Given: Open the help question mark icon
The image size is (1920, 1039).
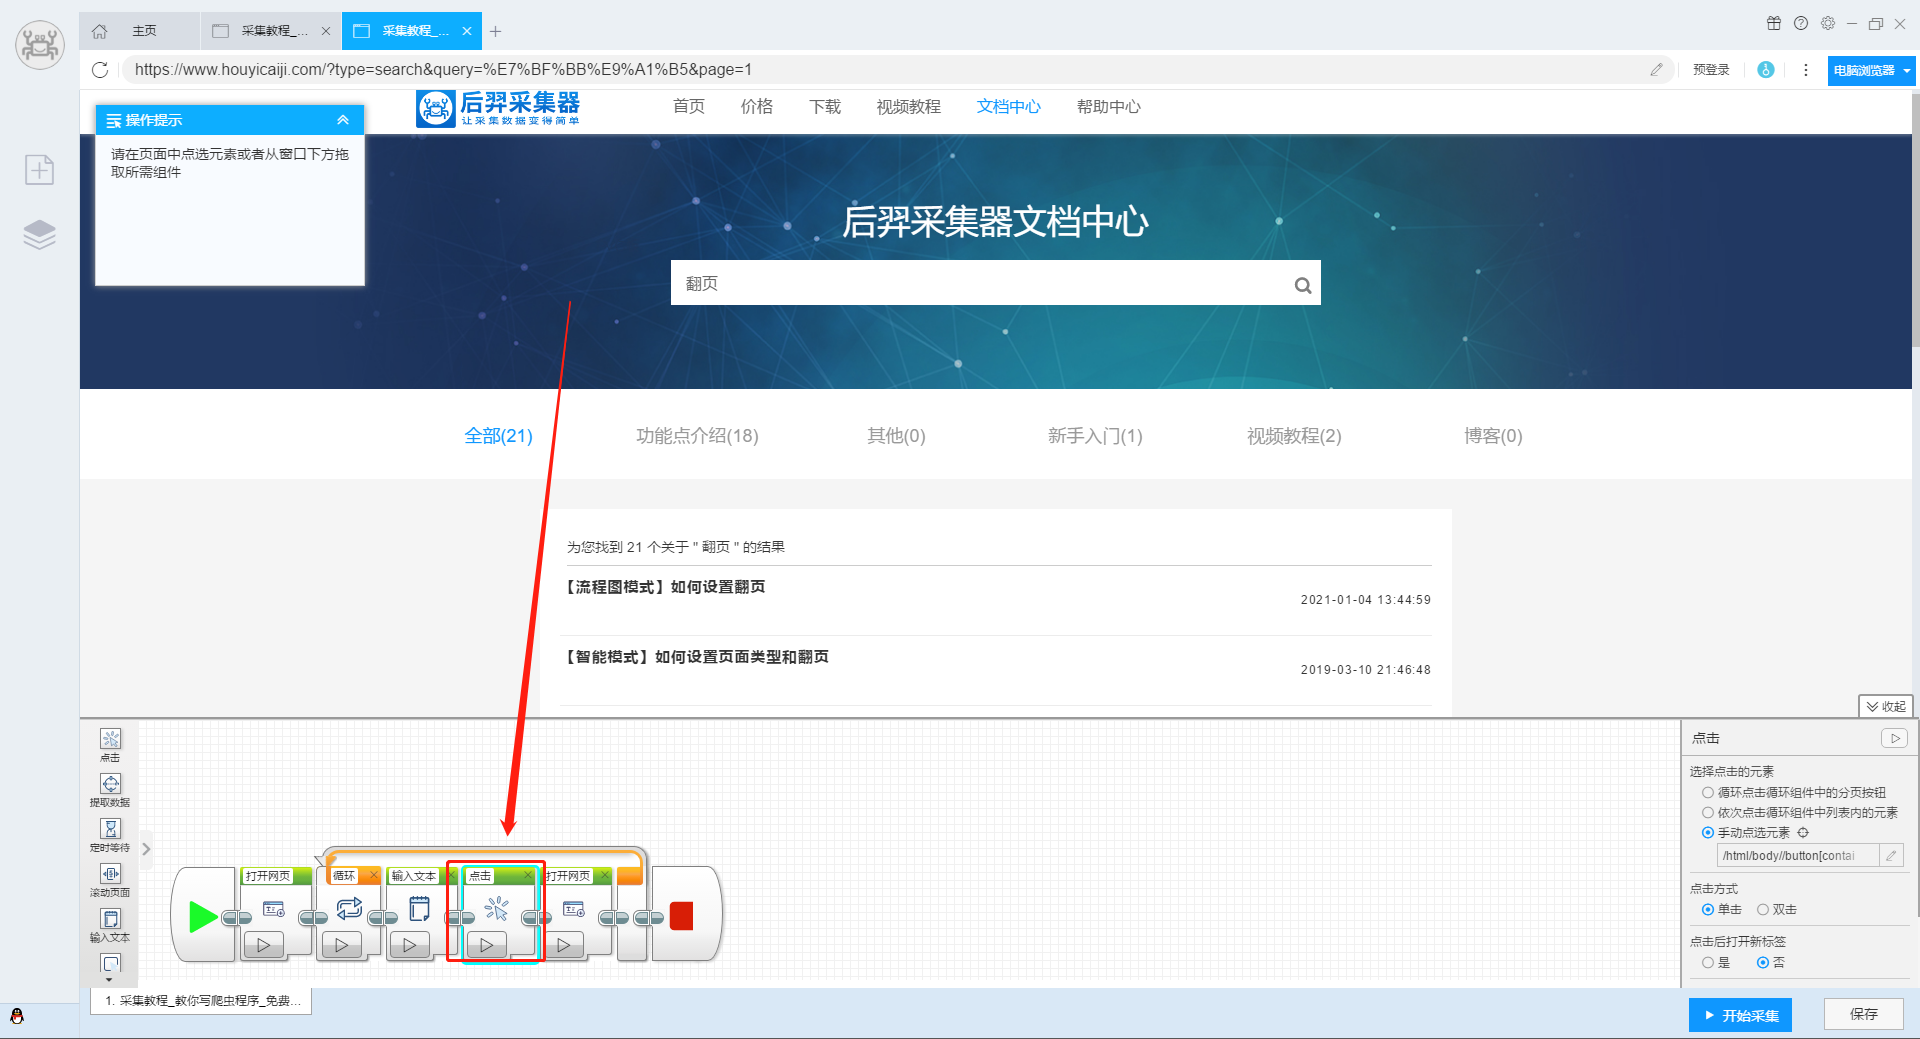Looking at the screenshot, I should coord(1800,24).
